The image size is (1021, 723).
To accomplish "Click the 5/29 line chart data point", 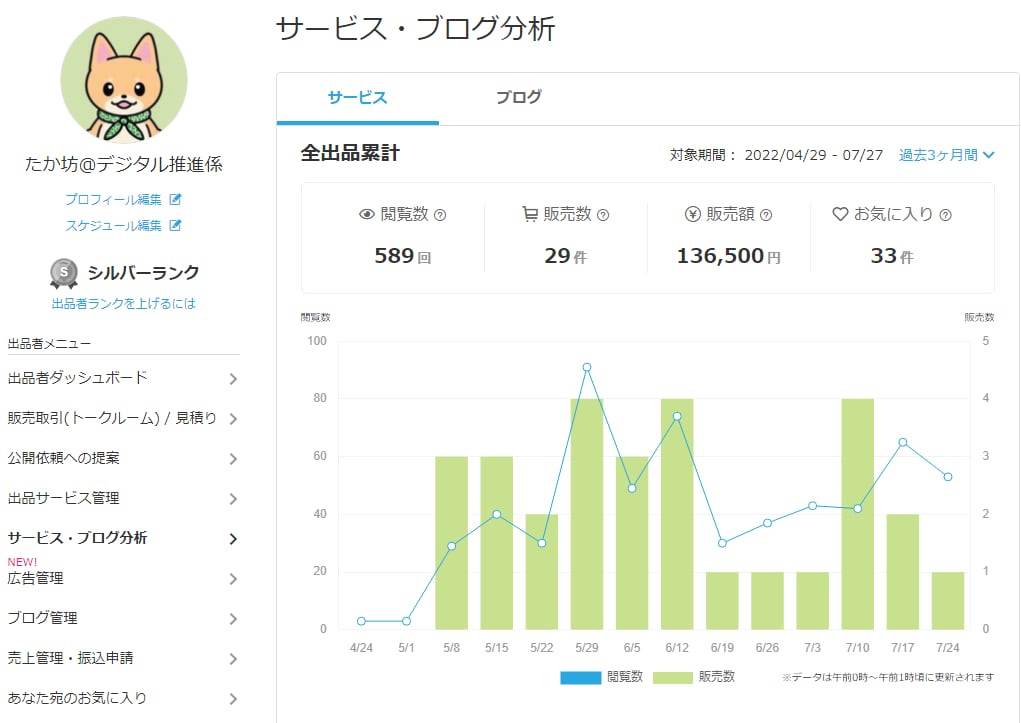I will tap(587, 367).
